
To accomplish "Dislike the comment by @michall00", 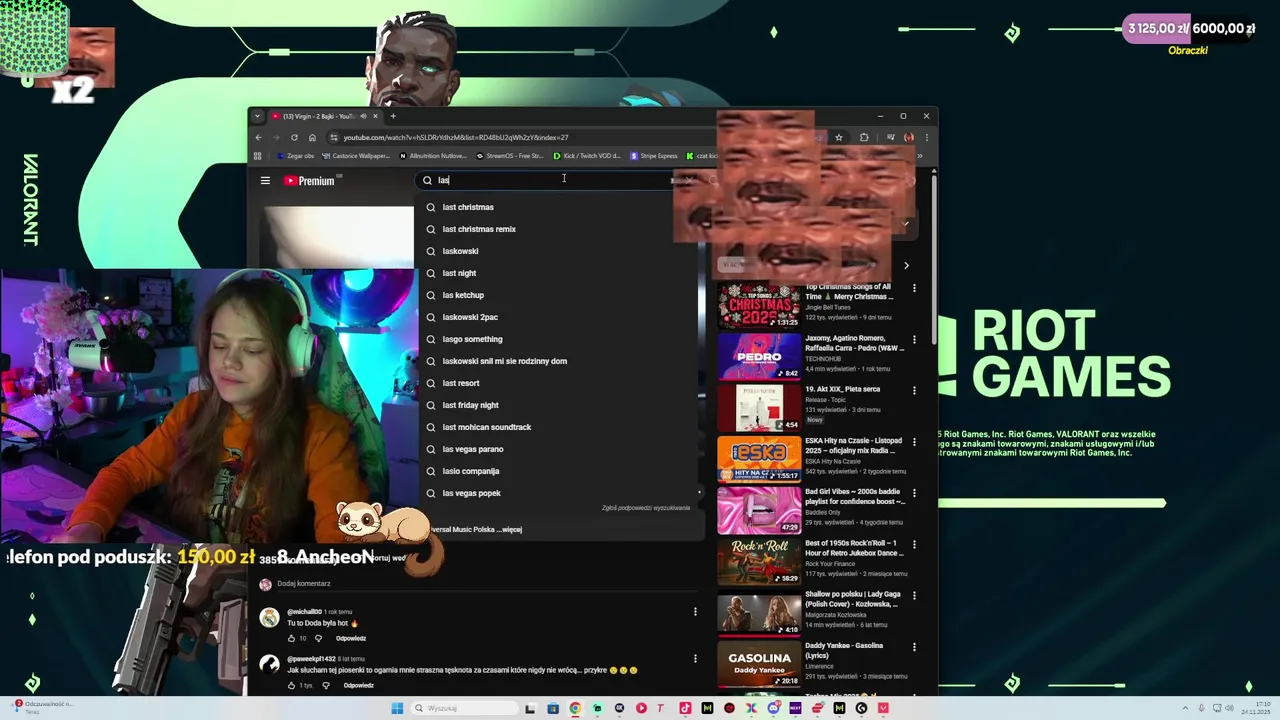I will [319, 638].
